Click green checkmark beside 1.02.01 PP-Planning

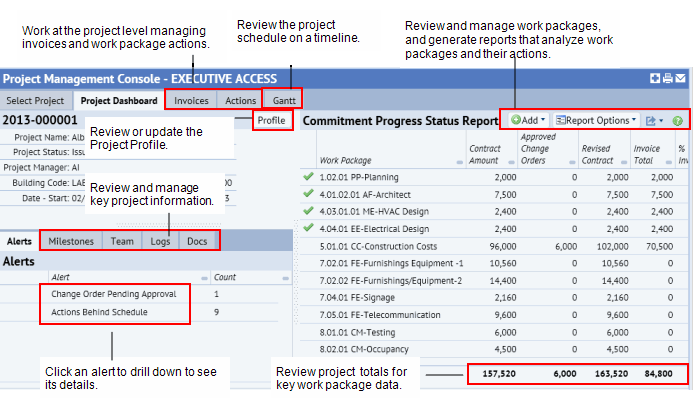308,177
